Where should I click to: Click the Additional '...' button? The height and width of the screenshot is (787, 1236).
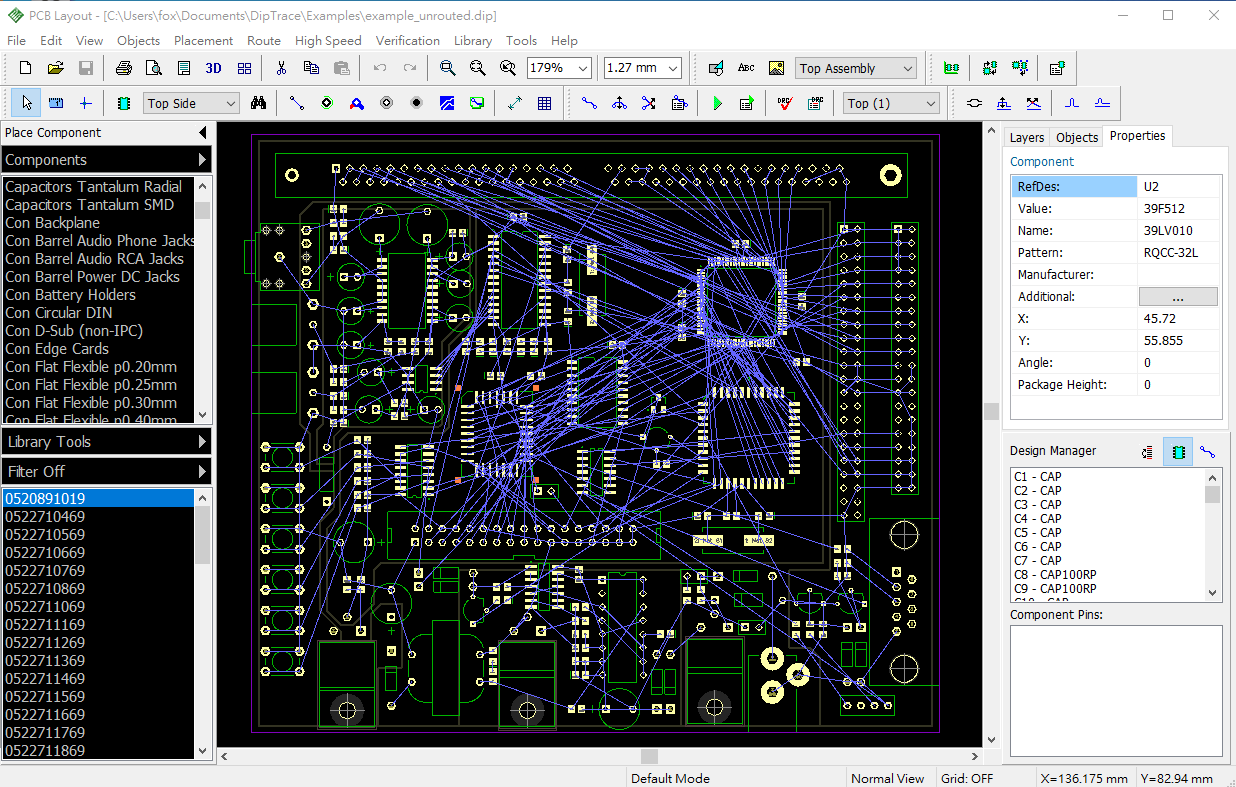[1178, 297]
